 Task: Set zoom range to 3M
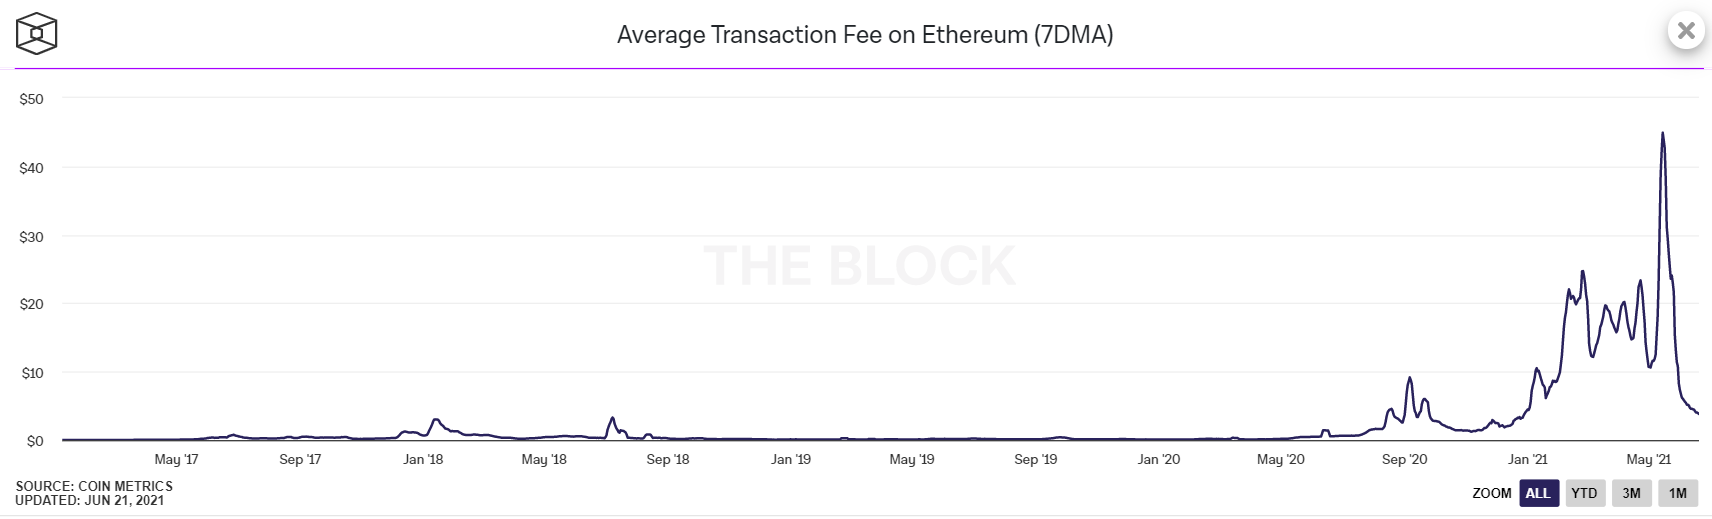coord(1631,493)
